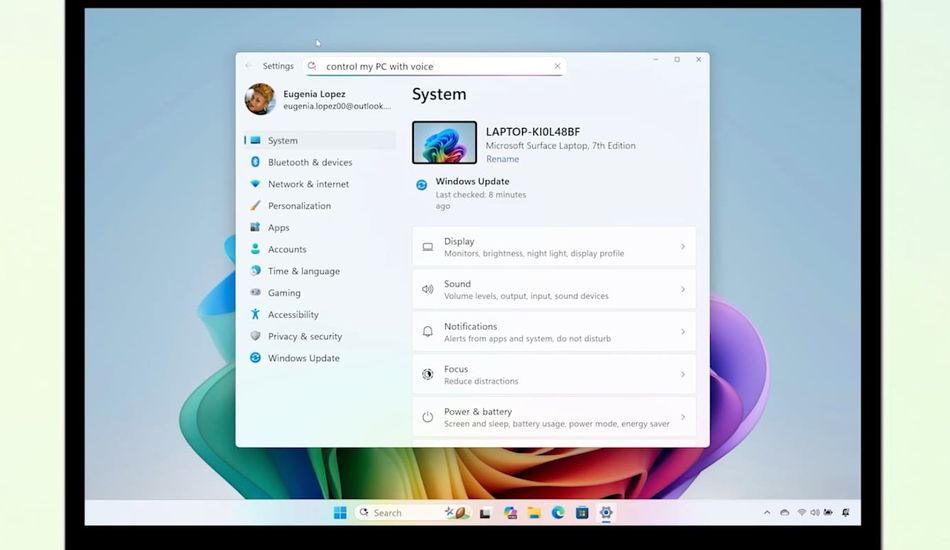Open Microsoft Edge from the taskbar
950x550 pixels.
pyautogui.click(x=558, y=513)
